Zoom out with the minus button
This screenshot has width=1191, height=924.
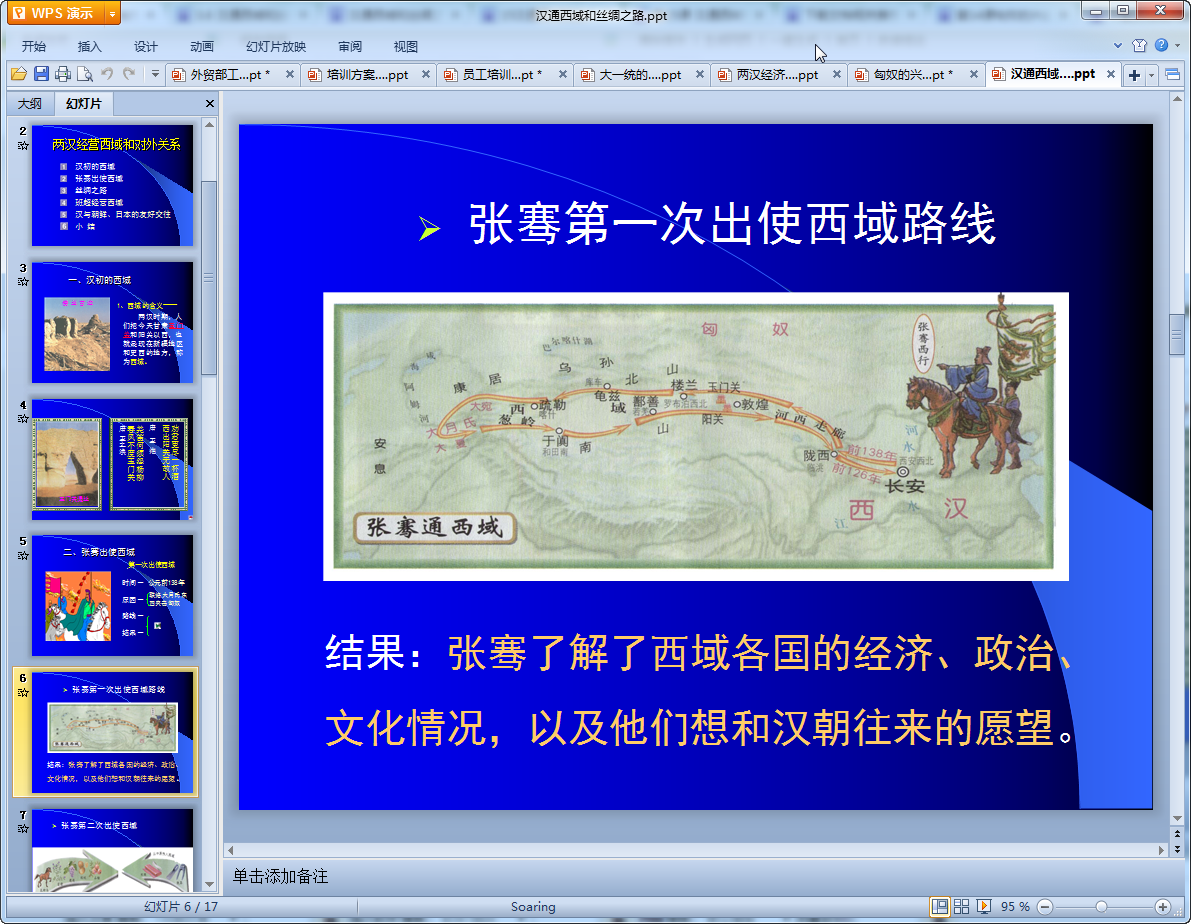[x=1045, y=907]
